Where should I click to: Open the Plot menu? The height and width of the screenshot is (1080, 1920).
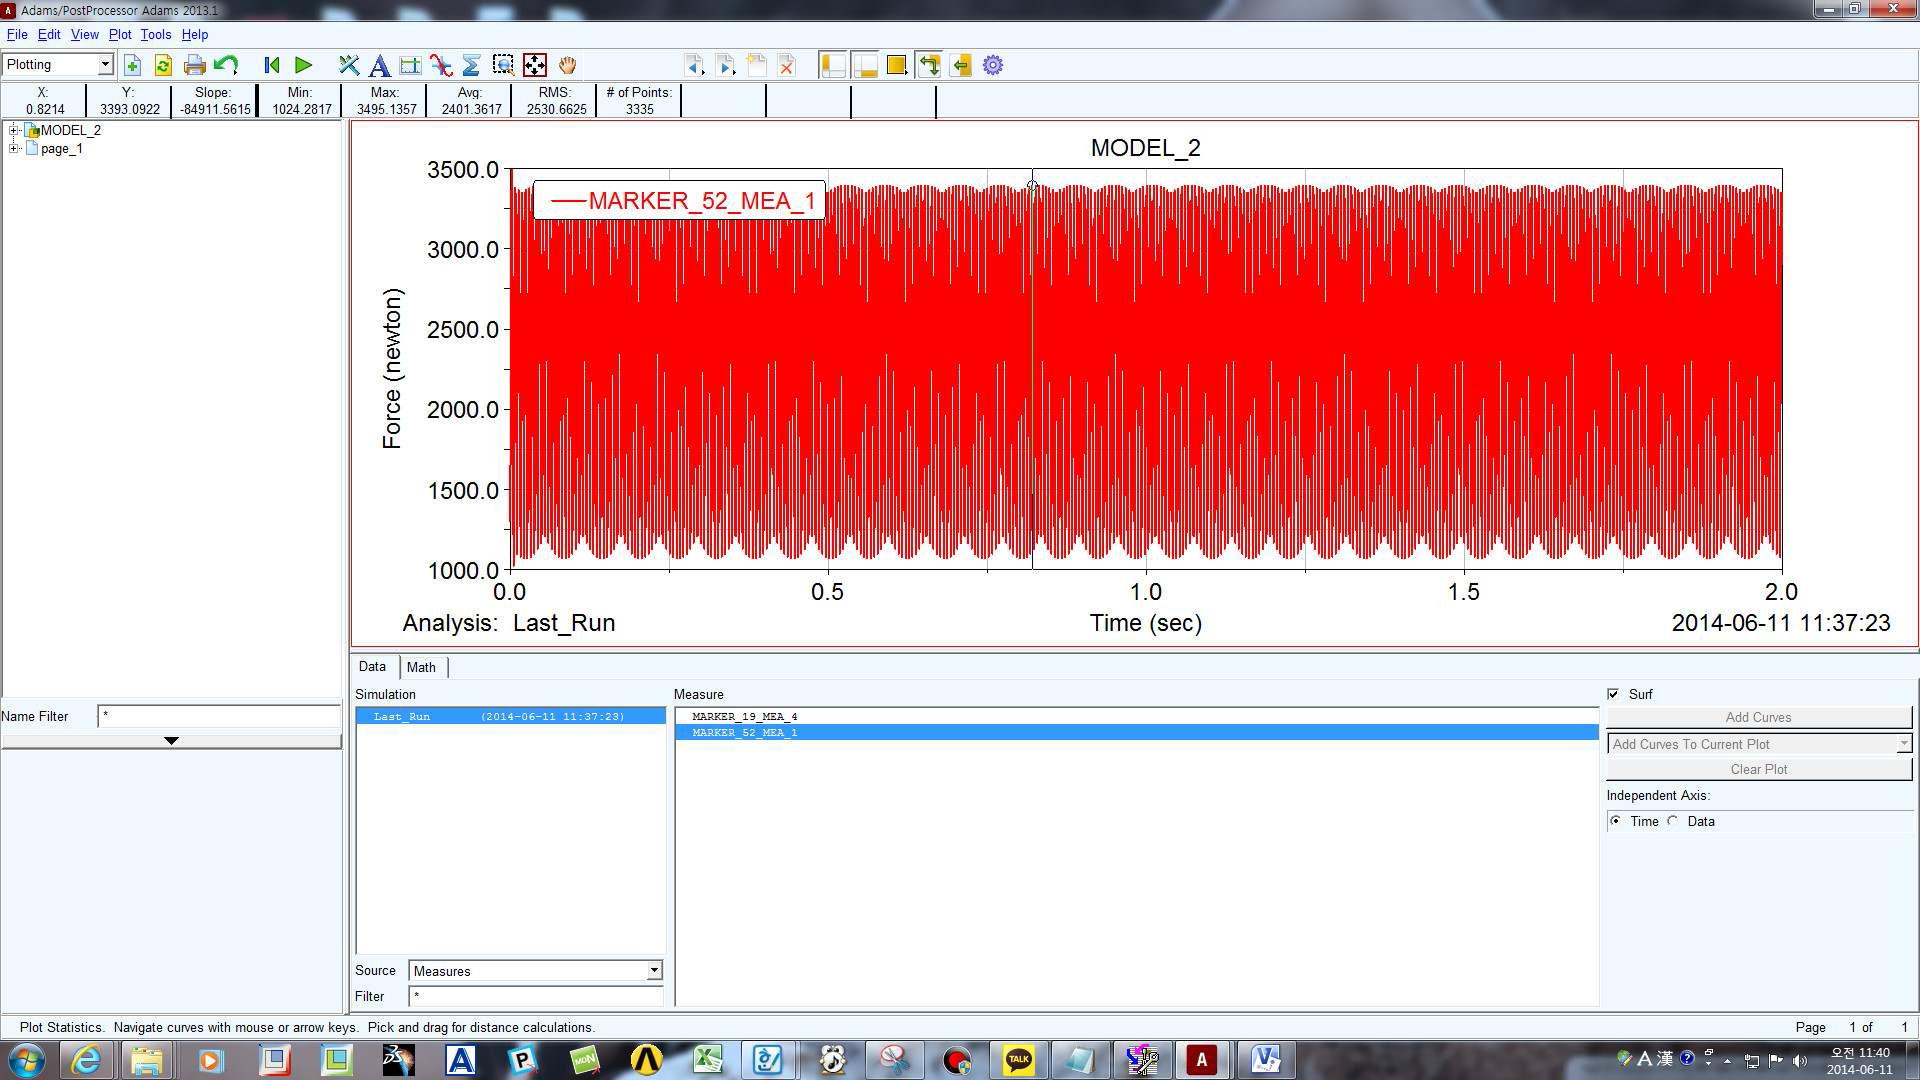(120, 34)
